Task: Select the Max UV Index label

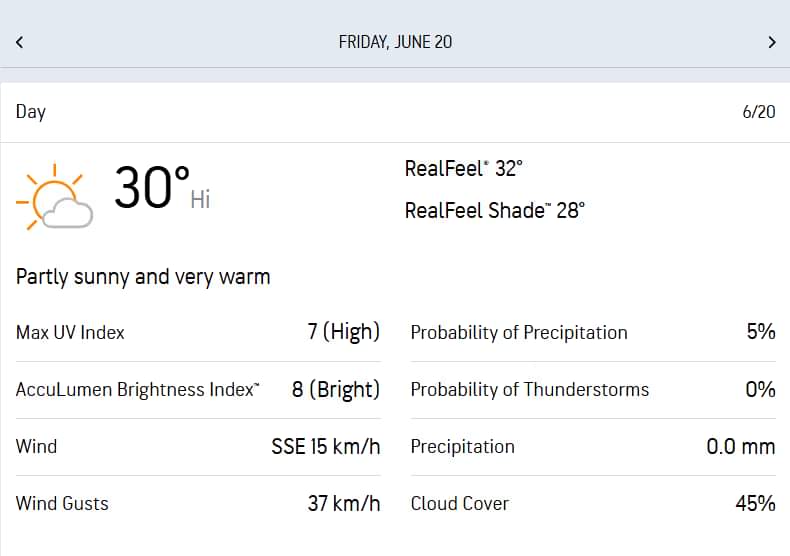Action: click(x=70, y=332)
